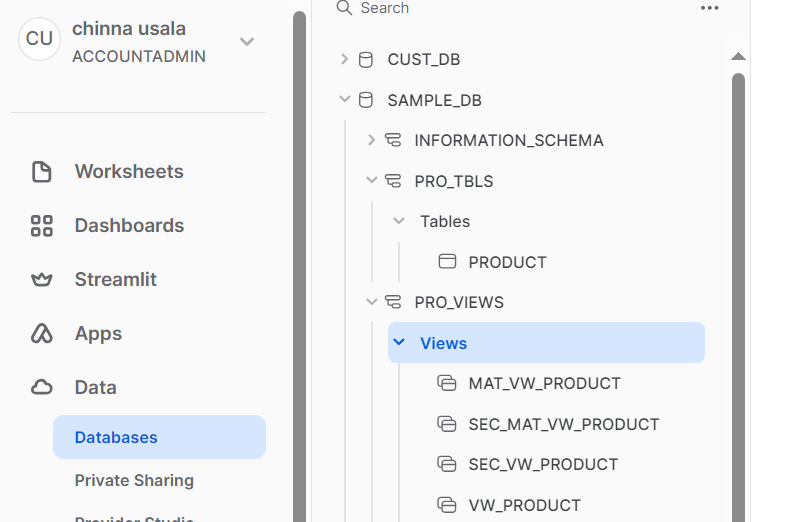Viewport: 795px width, 522px height.
Task: Expand the CUST_DB database node
Action: [x=344, y=59]
